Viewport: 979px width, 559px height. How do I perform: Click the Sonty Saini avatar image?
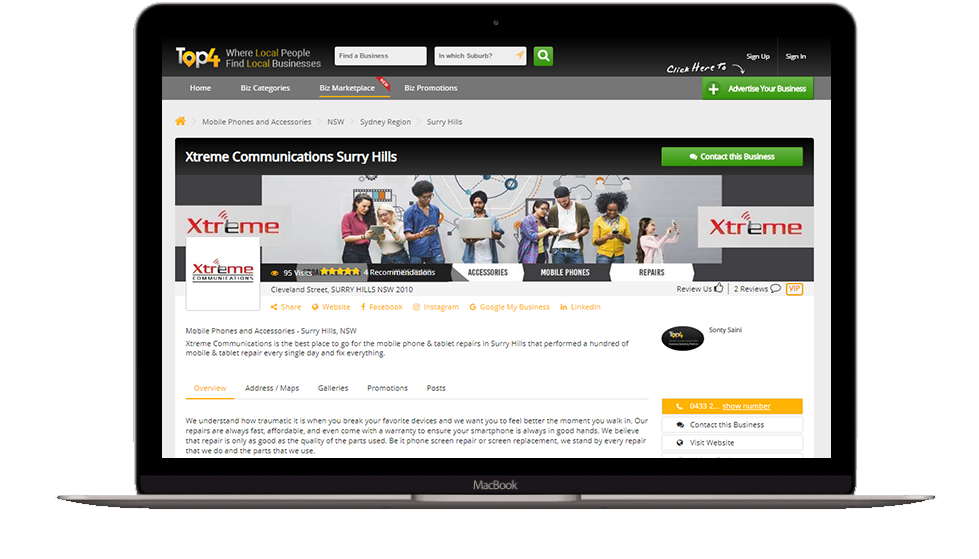(682, 339)
